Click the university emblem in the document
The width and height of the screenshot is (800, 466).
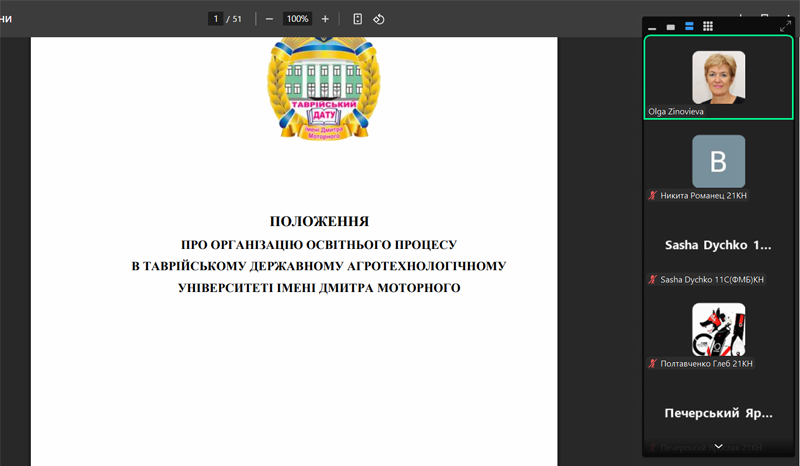pos(323,90)
